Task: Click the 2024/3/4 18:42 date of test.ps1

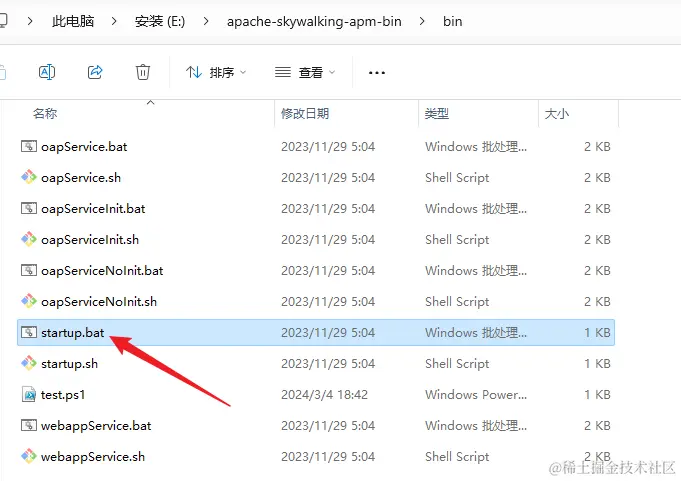Action: 324,395
